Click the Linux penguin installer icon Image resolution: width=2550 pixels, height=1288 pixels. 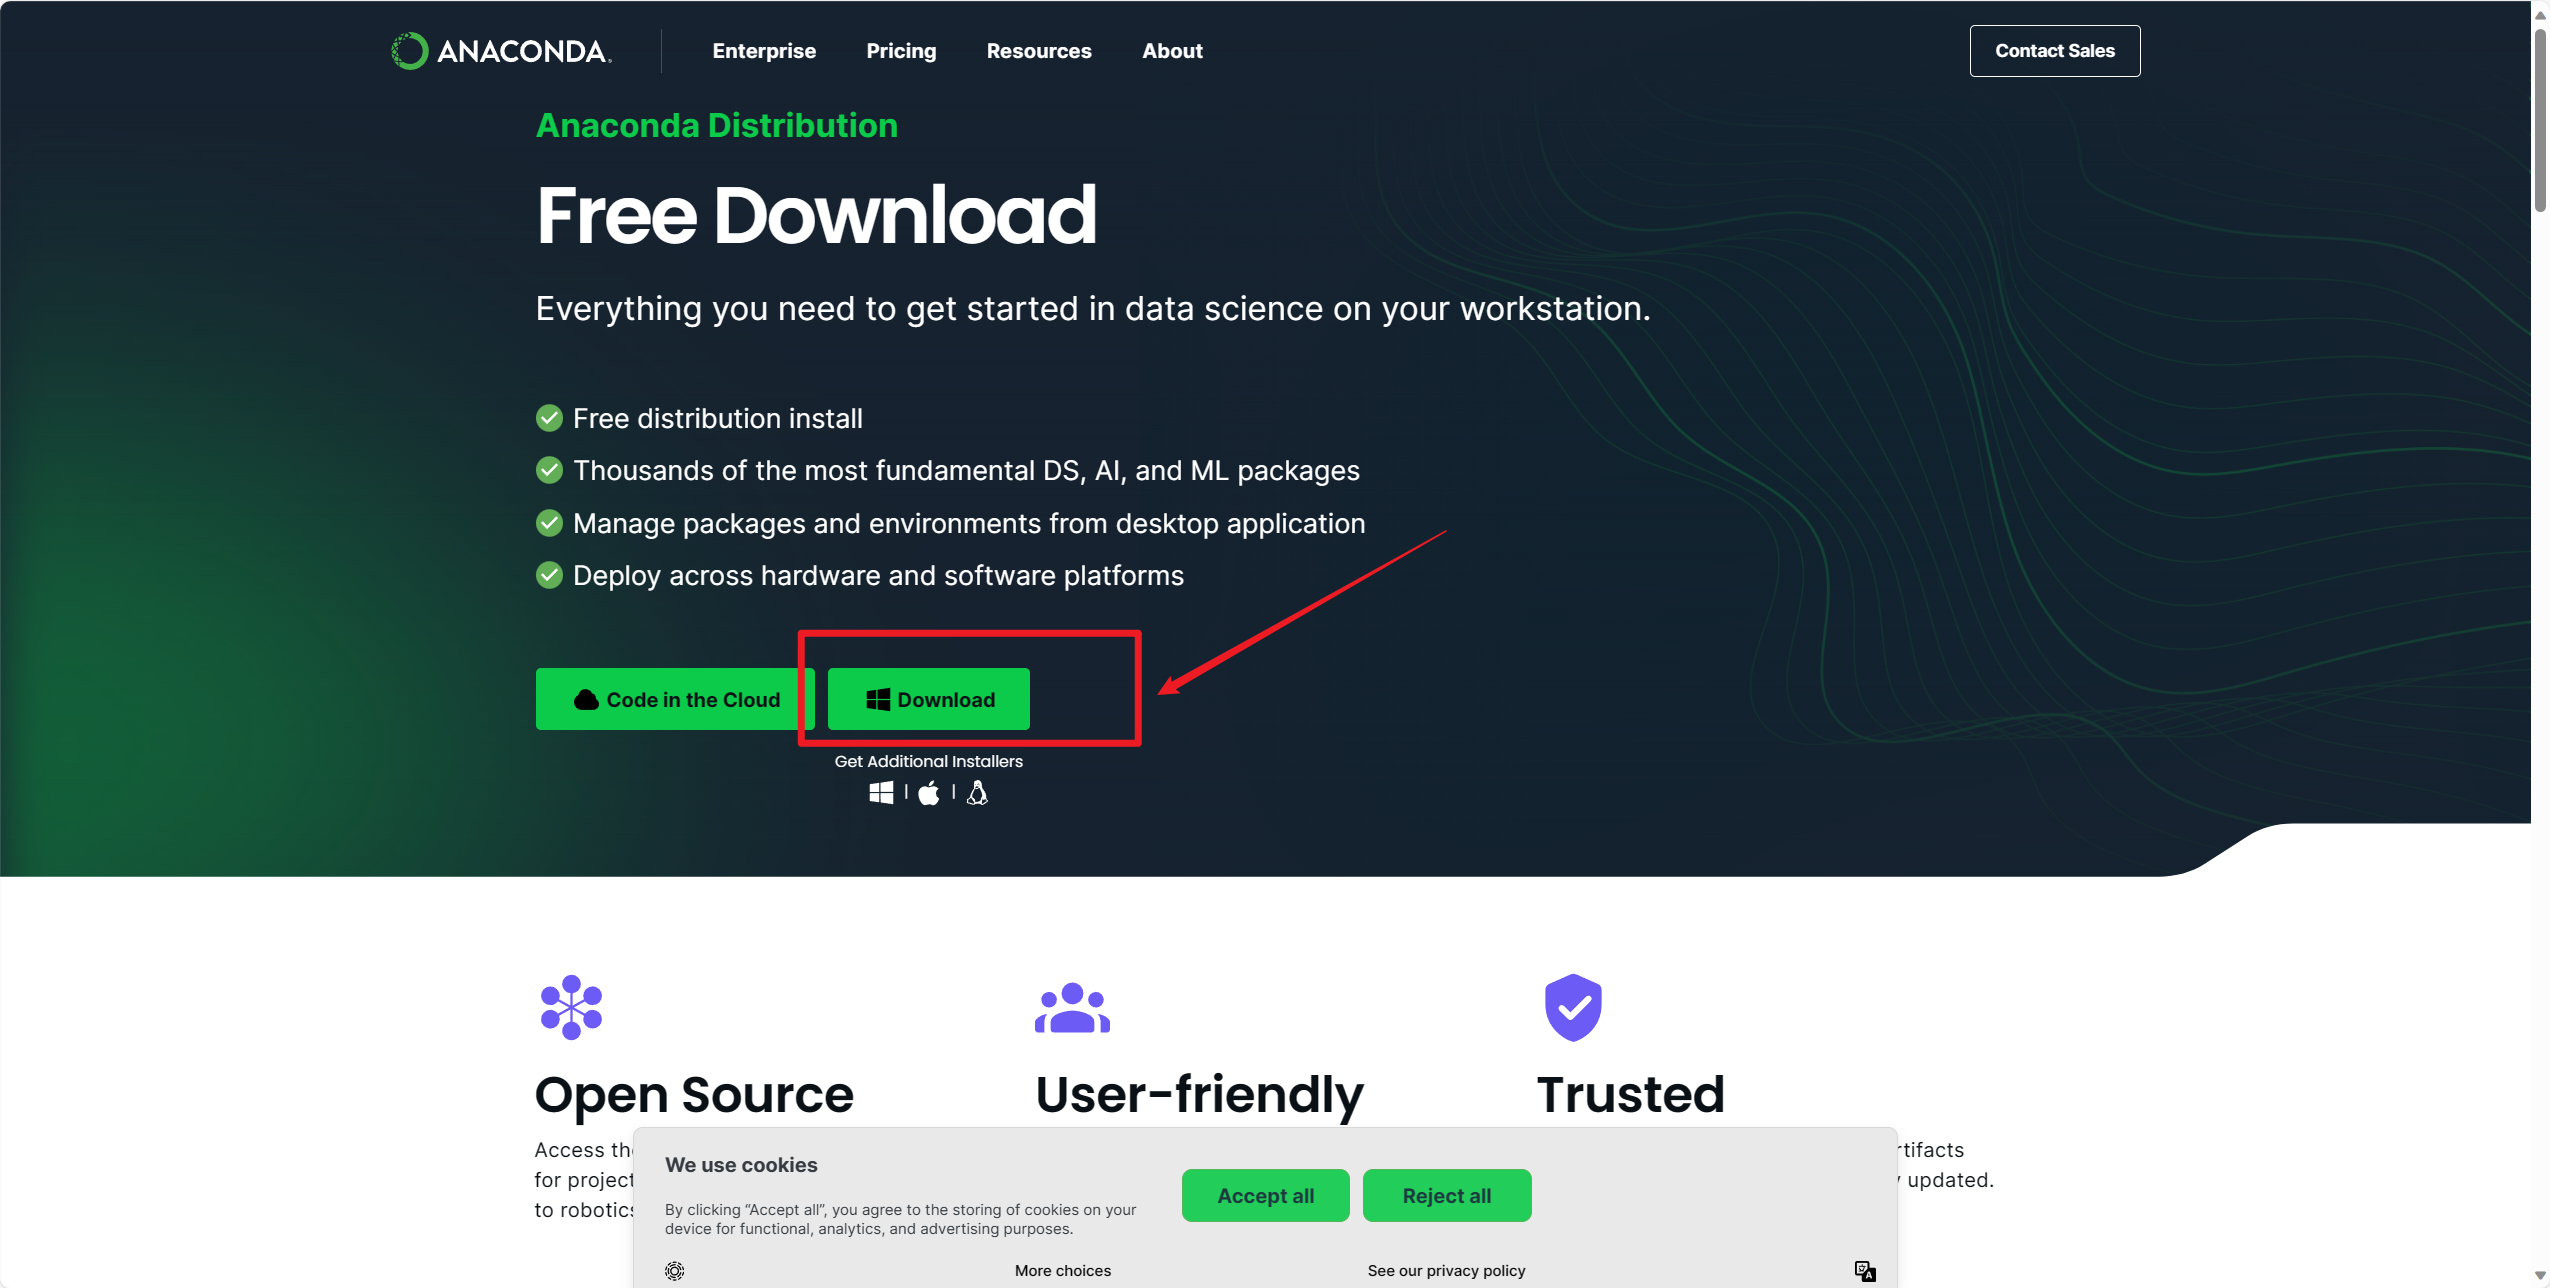[978, 793]
